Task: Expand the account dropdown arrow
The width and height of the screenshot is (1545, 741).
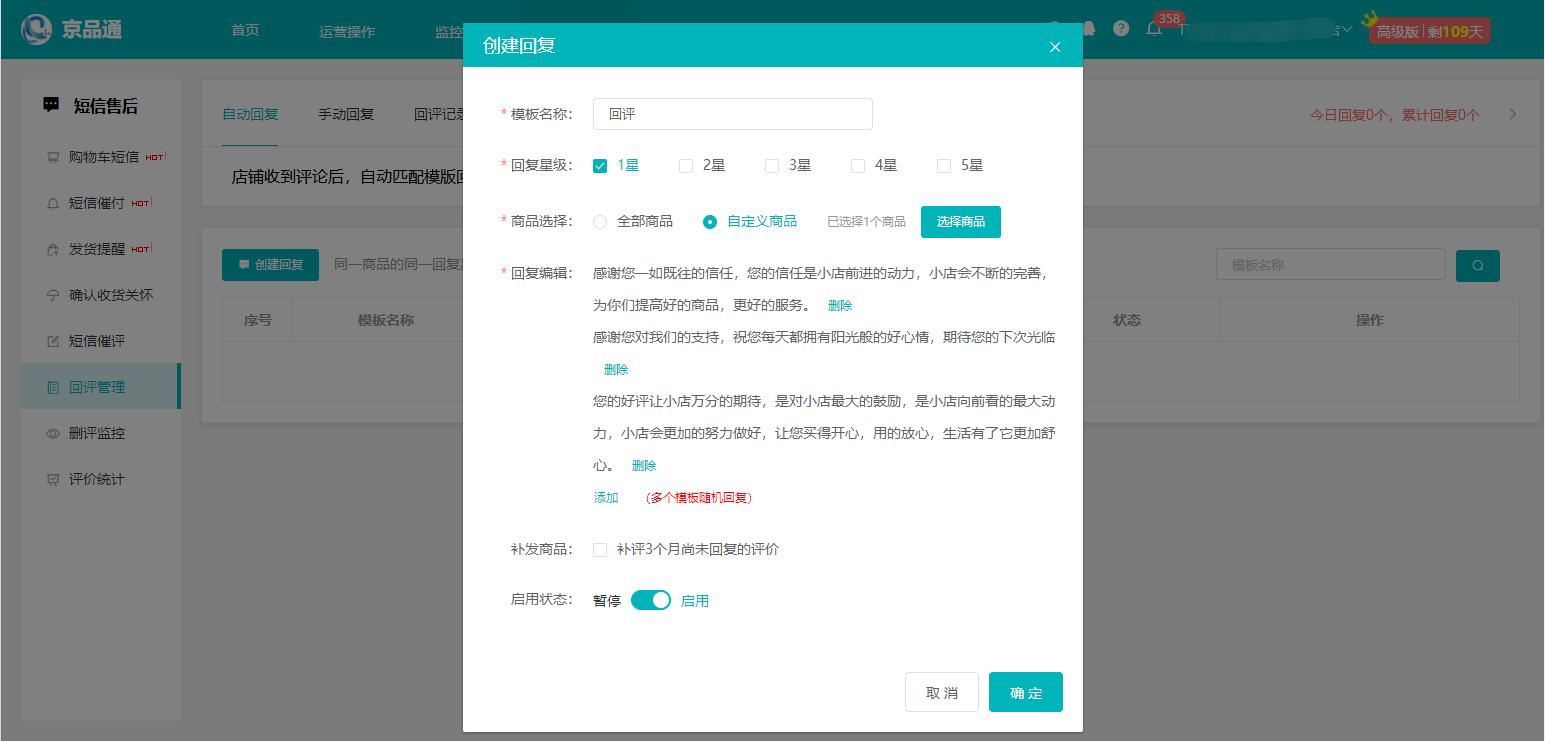Action: pos(1347,30)
